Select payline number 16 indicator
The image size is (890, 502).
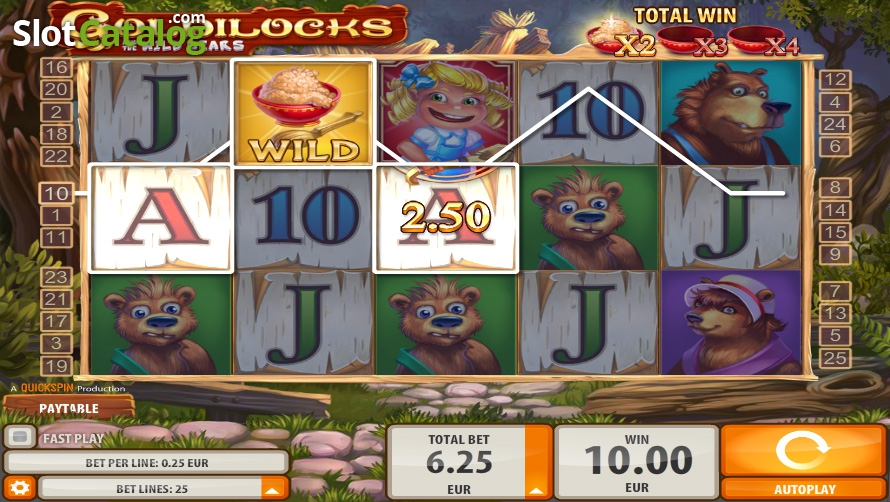point(56,68)
